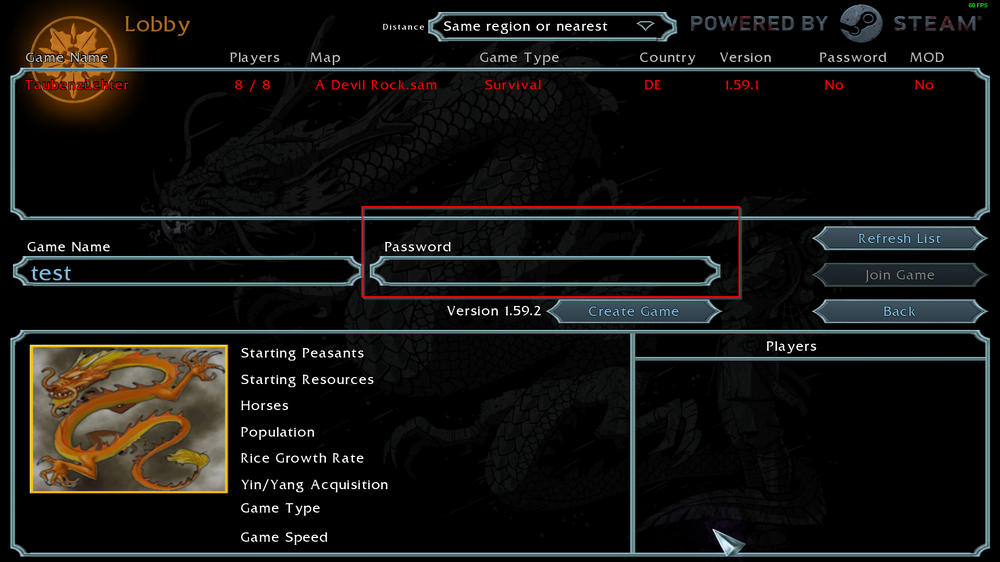
Task: Click the arrow on the Distance selector
Action: (x=645, y=26)
